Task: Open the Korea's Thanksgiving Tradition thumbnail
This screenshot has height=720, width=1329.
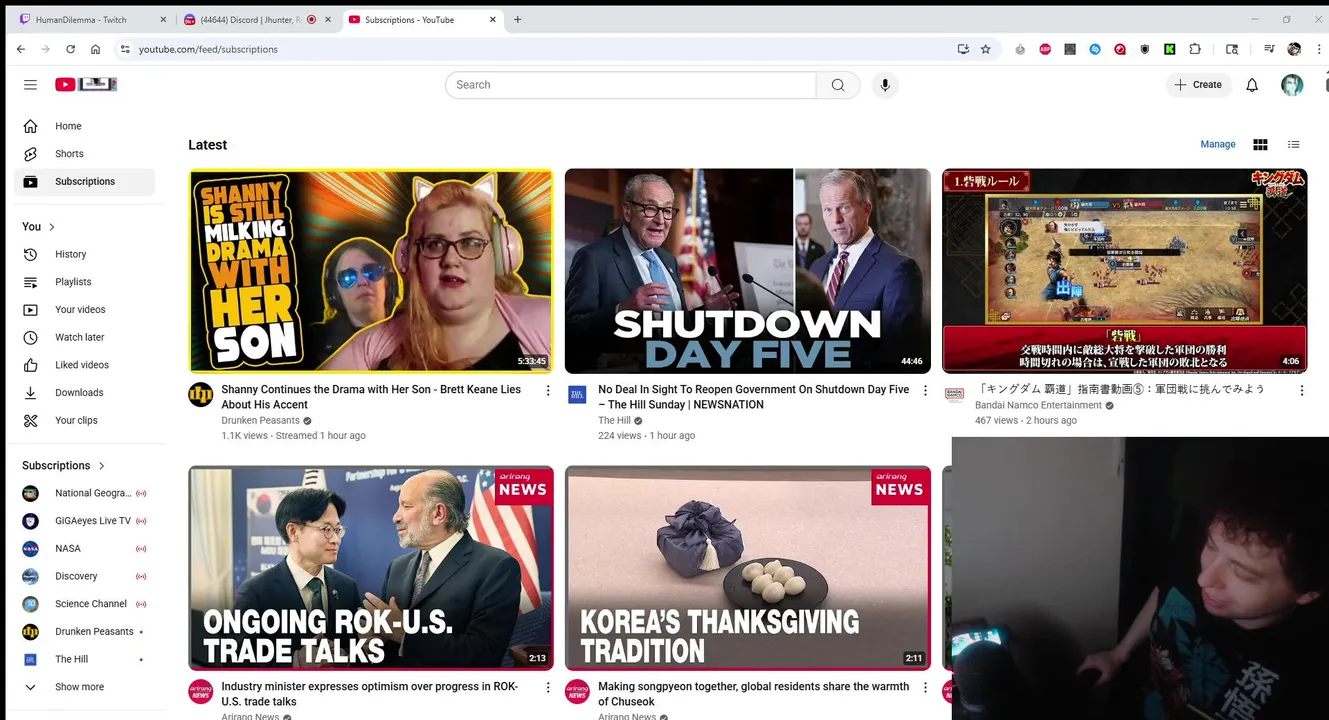Action: (x=748, y=568)
